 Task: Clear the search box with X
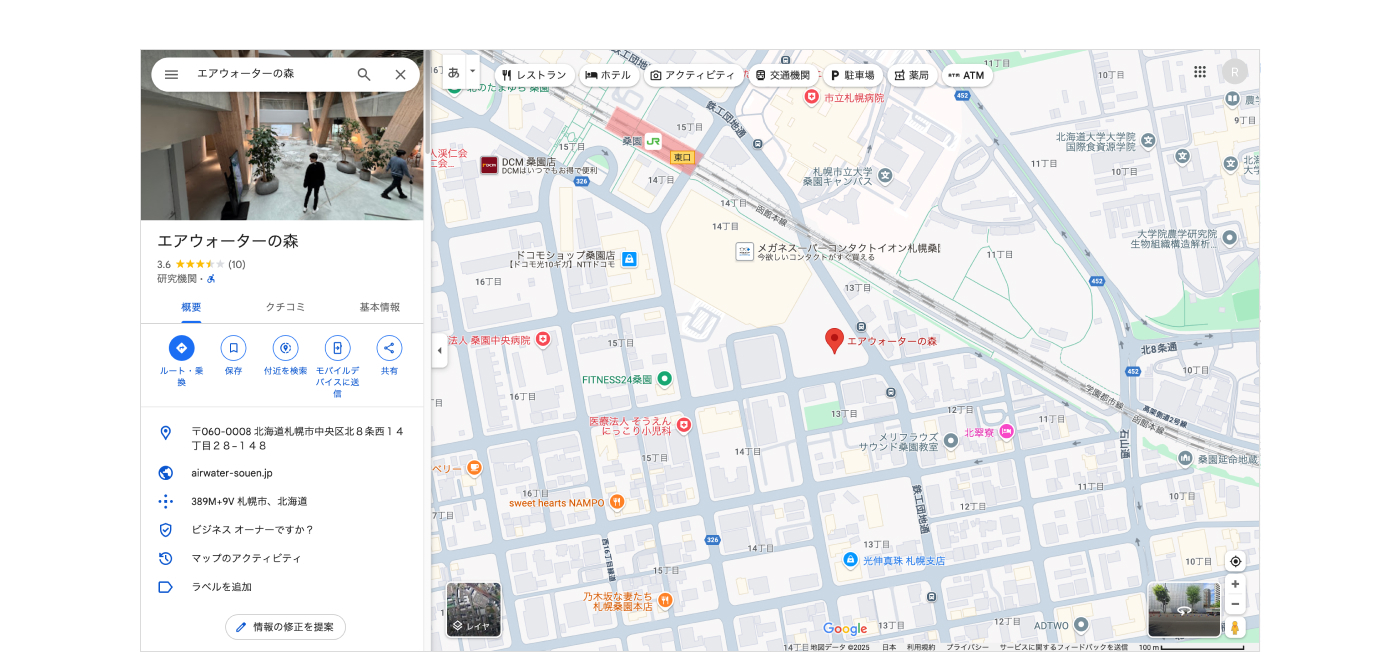(400, 75)
